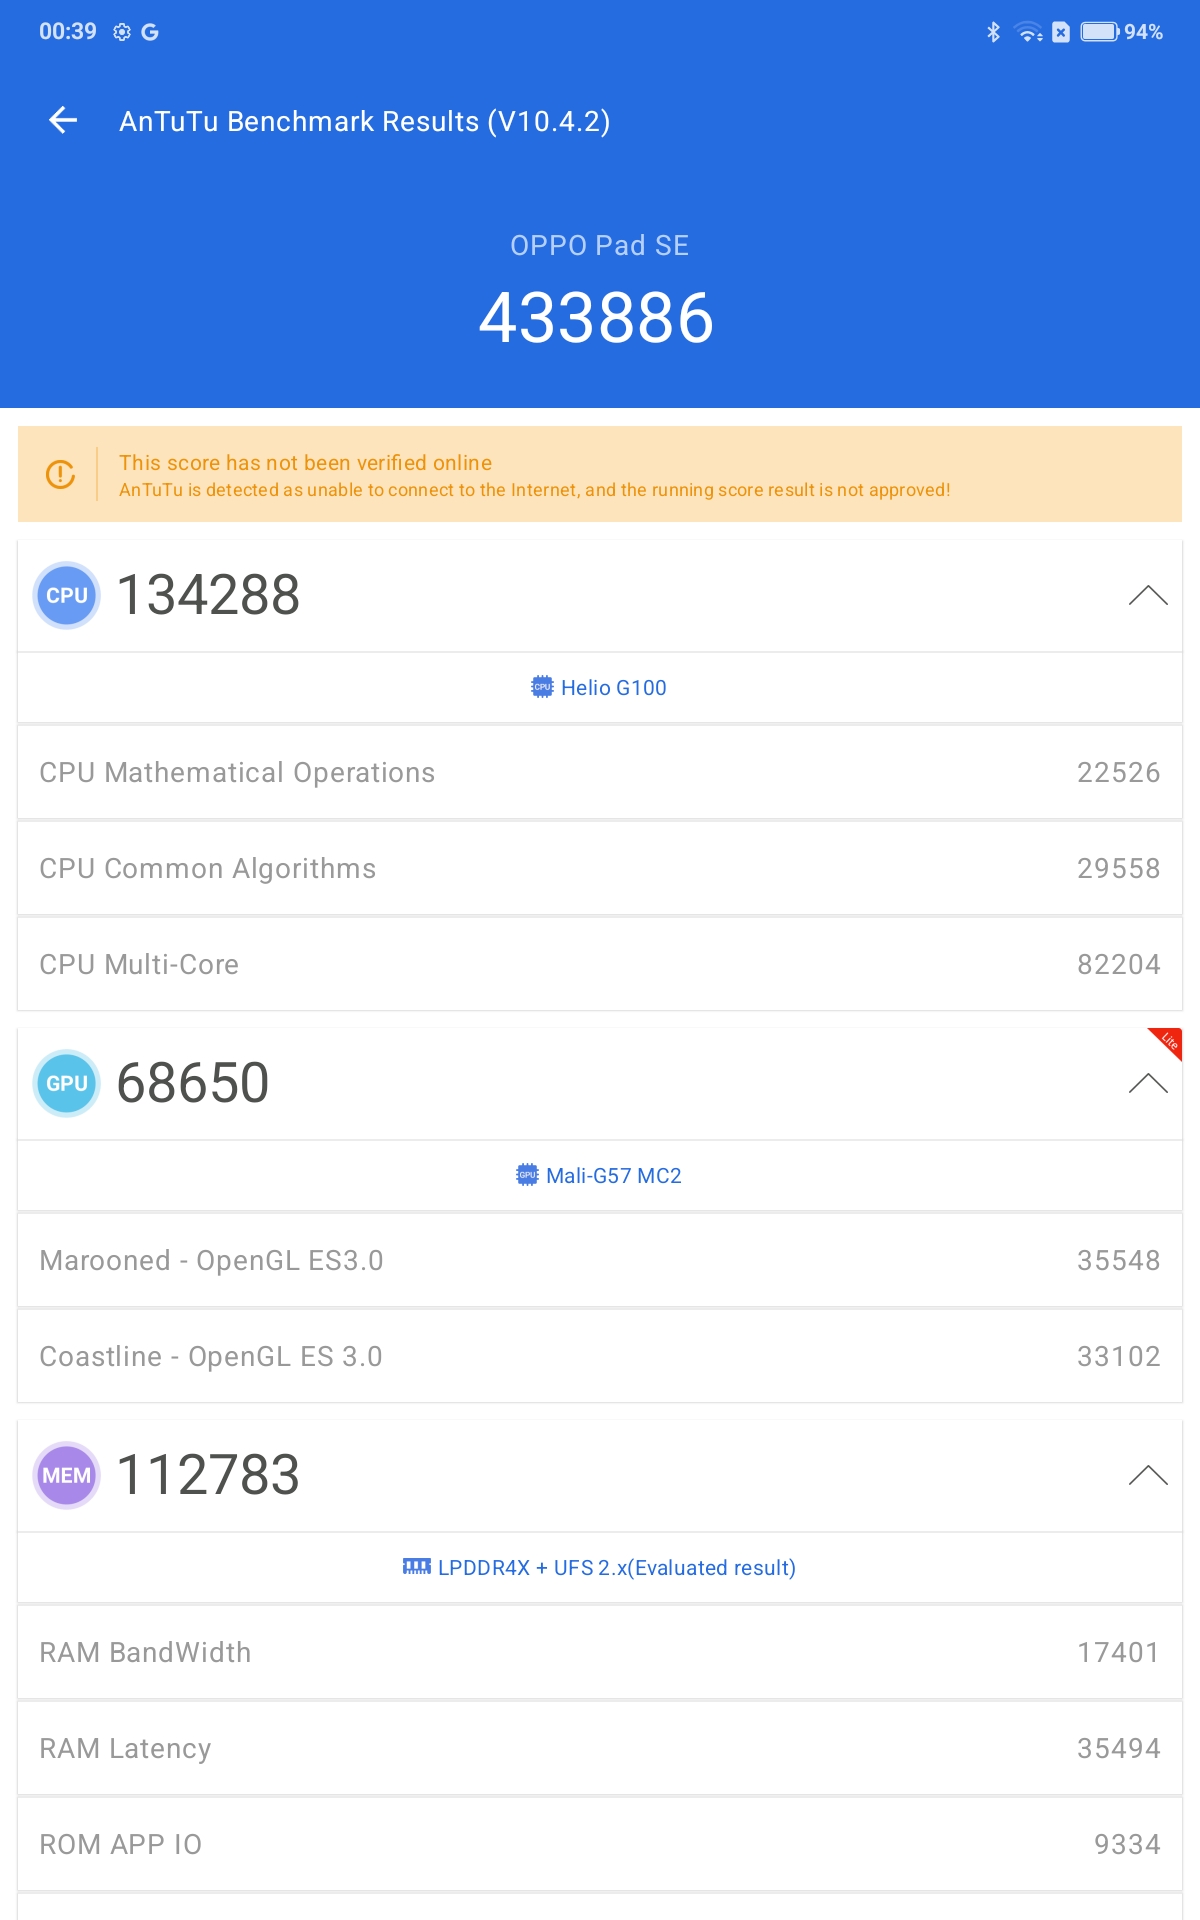
Task: Tap the blue CPU score badge
Action: (x=67, y=596)
